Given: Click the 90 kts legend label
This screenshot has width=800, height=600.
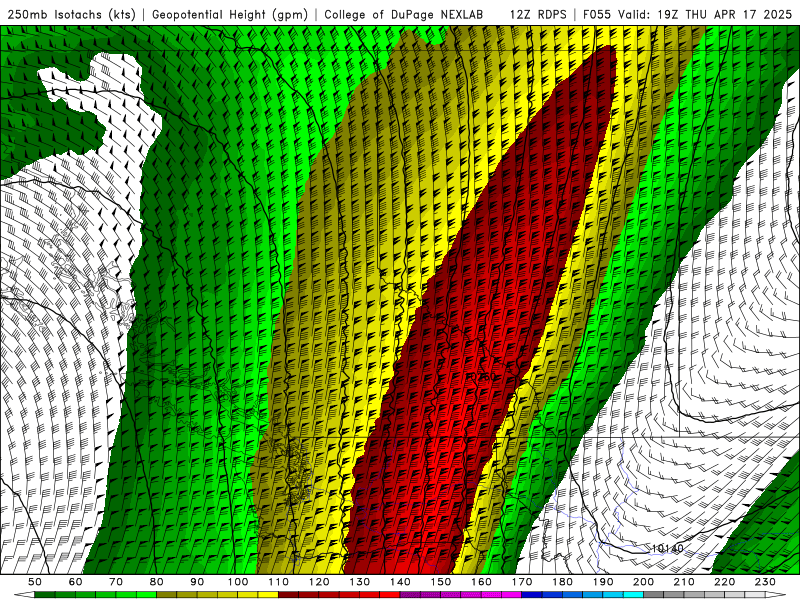Looking at the screenshot, I should (197, 582).
